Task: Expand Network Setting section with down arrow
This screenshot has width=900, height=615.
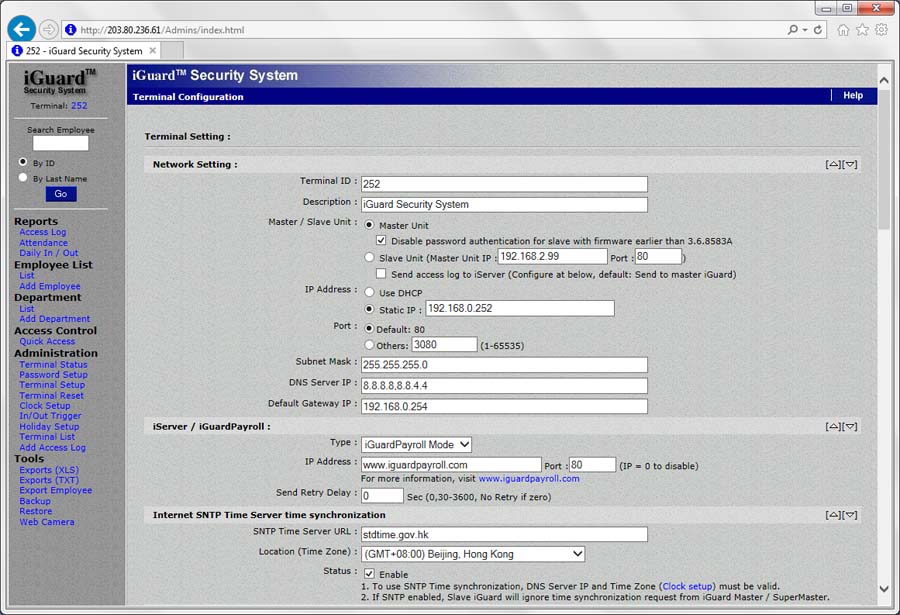Action: point(850,164)
